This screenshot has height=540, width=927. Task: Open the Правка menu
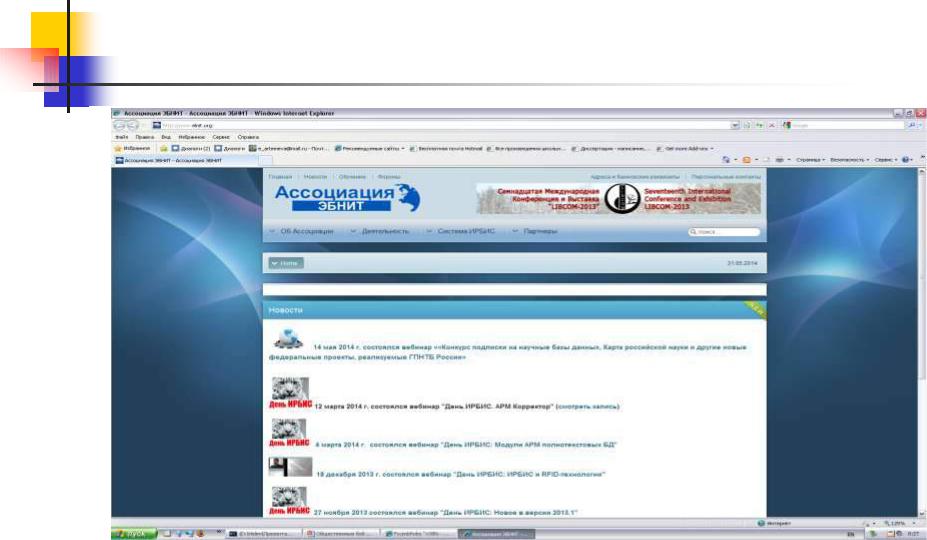click(x=144, y=137)
